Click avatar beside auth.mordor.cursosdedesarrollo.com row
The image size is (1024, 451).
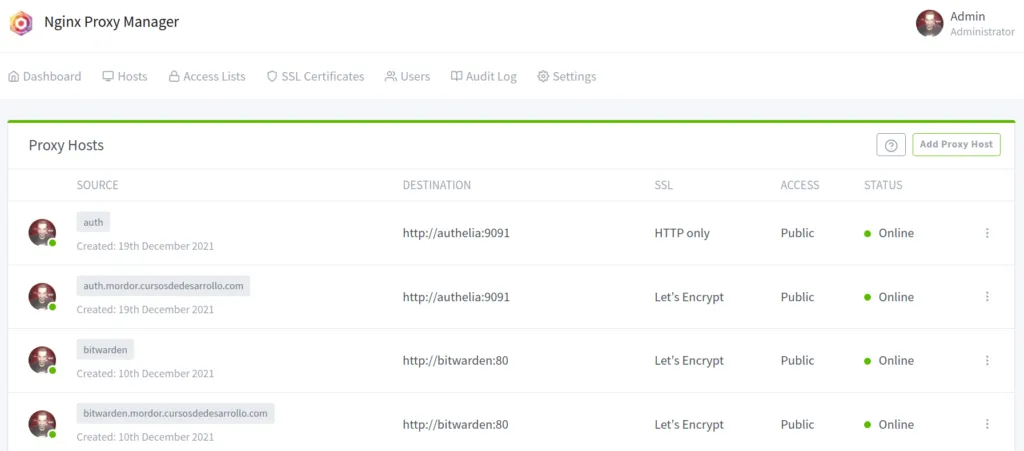pyautogui.click(x=42, y=297)
